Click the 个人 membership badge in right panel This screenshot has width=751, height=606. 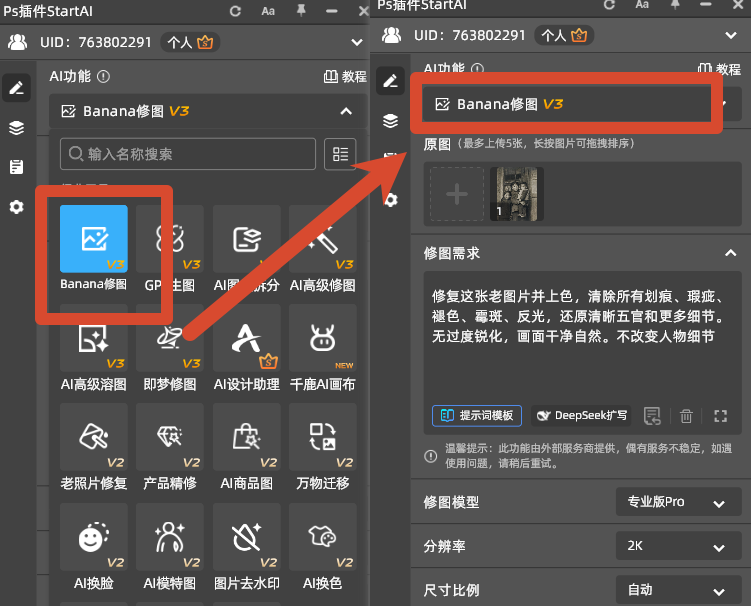click(564, 35)
